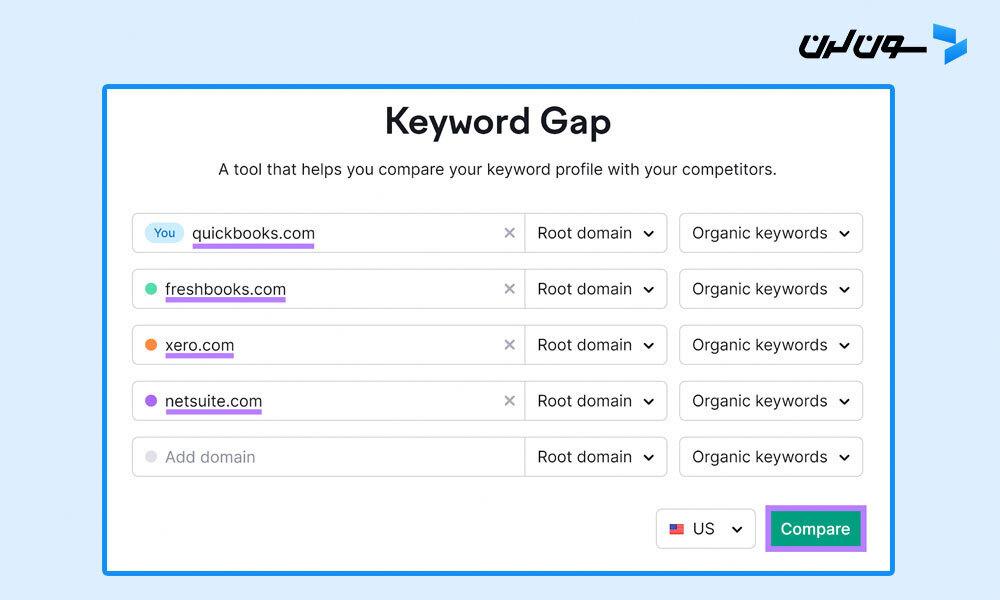The width and height of the screenshot is (1000, 600).
Task: Open Root domain dropdown for quickbooks.com
Action: coord(596,233)
